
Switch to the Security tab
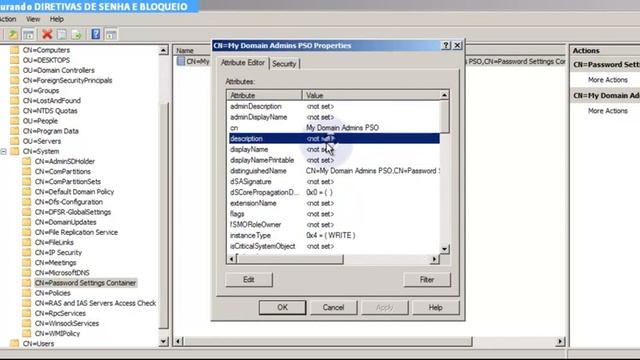point(284,64)
